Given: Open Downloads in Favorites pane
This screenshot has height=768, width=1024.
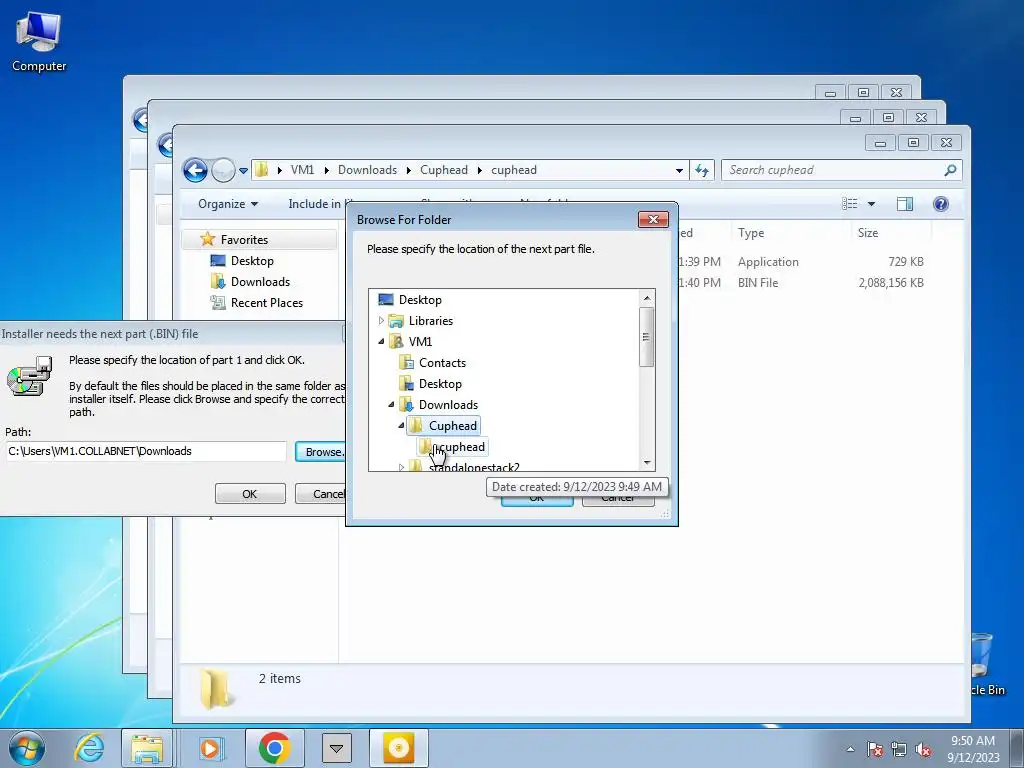Looking at the screenshot, I should [x=260, y=281].
